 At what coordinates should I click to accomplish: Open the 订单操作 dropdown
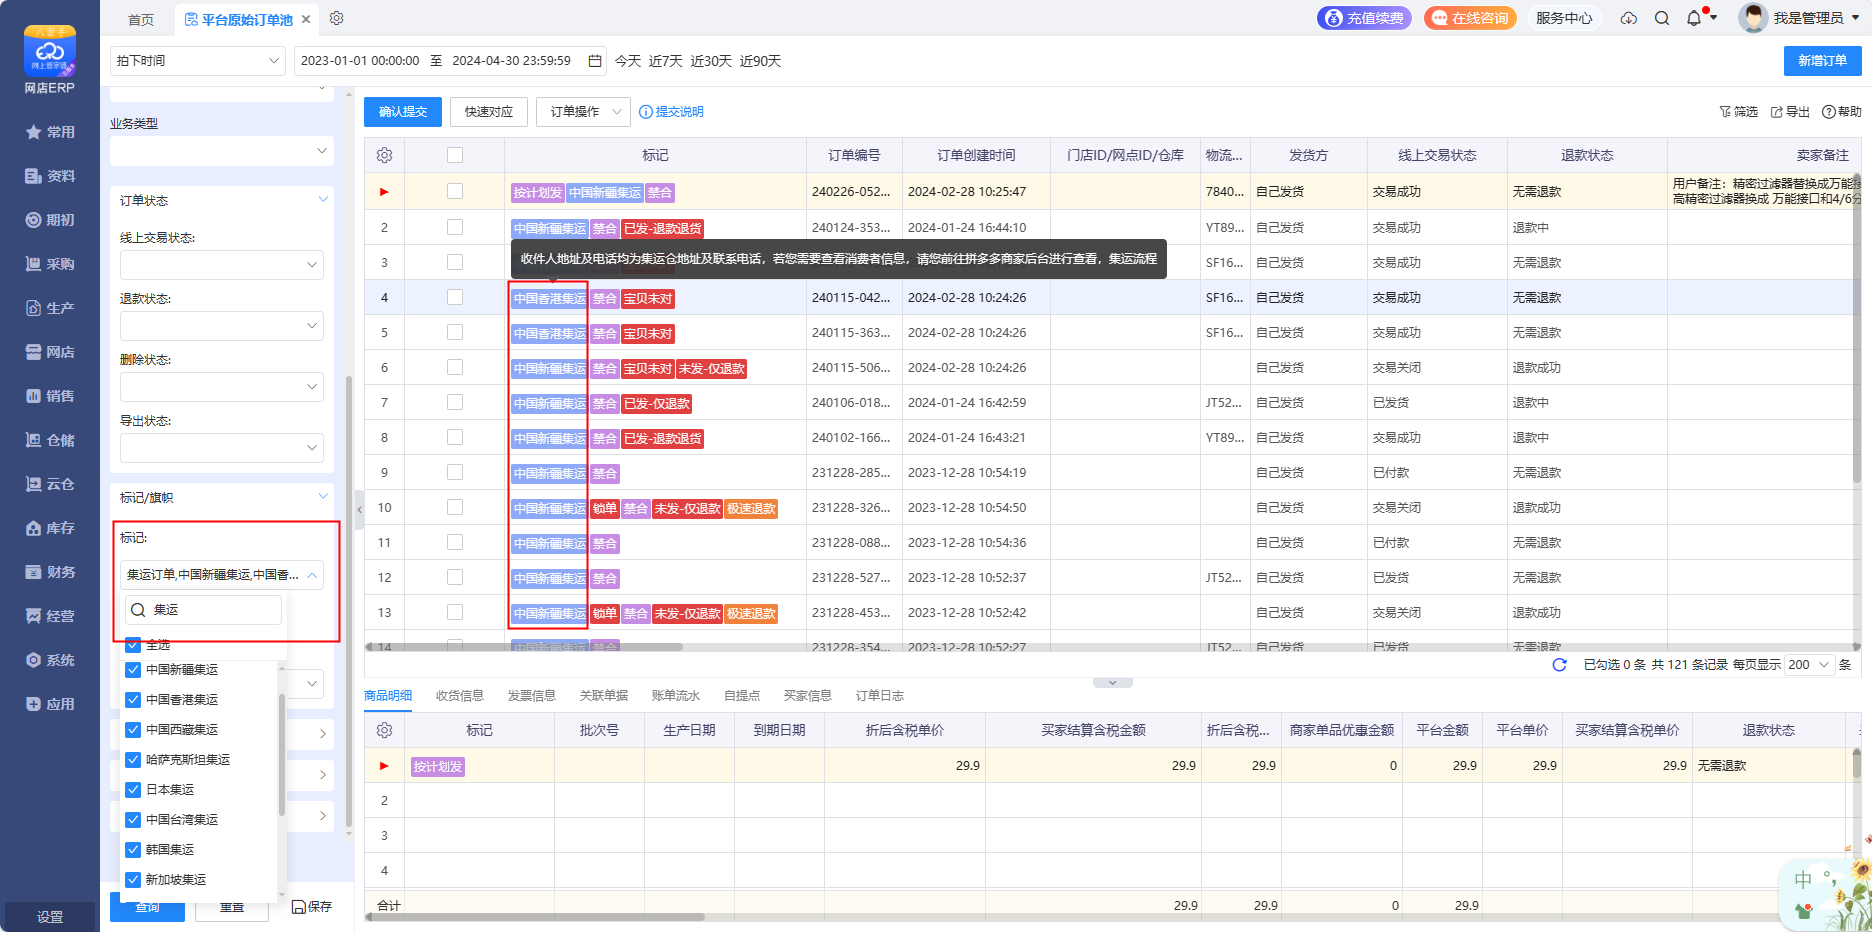tap(583, 112)
